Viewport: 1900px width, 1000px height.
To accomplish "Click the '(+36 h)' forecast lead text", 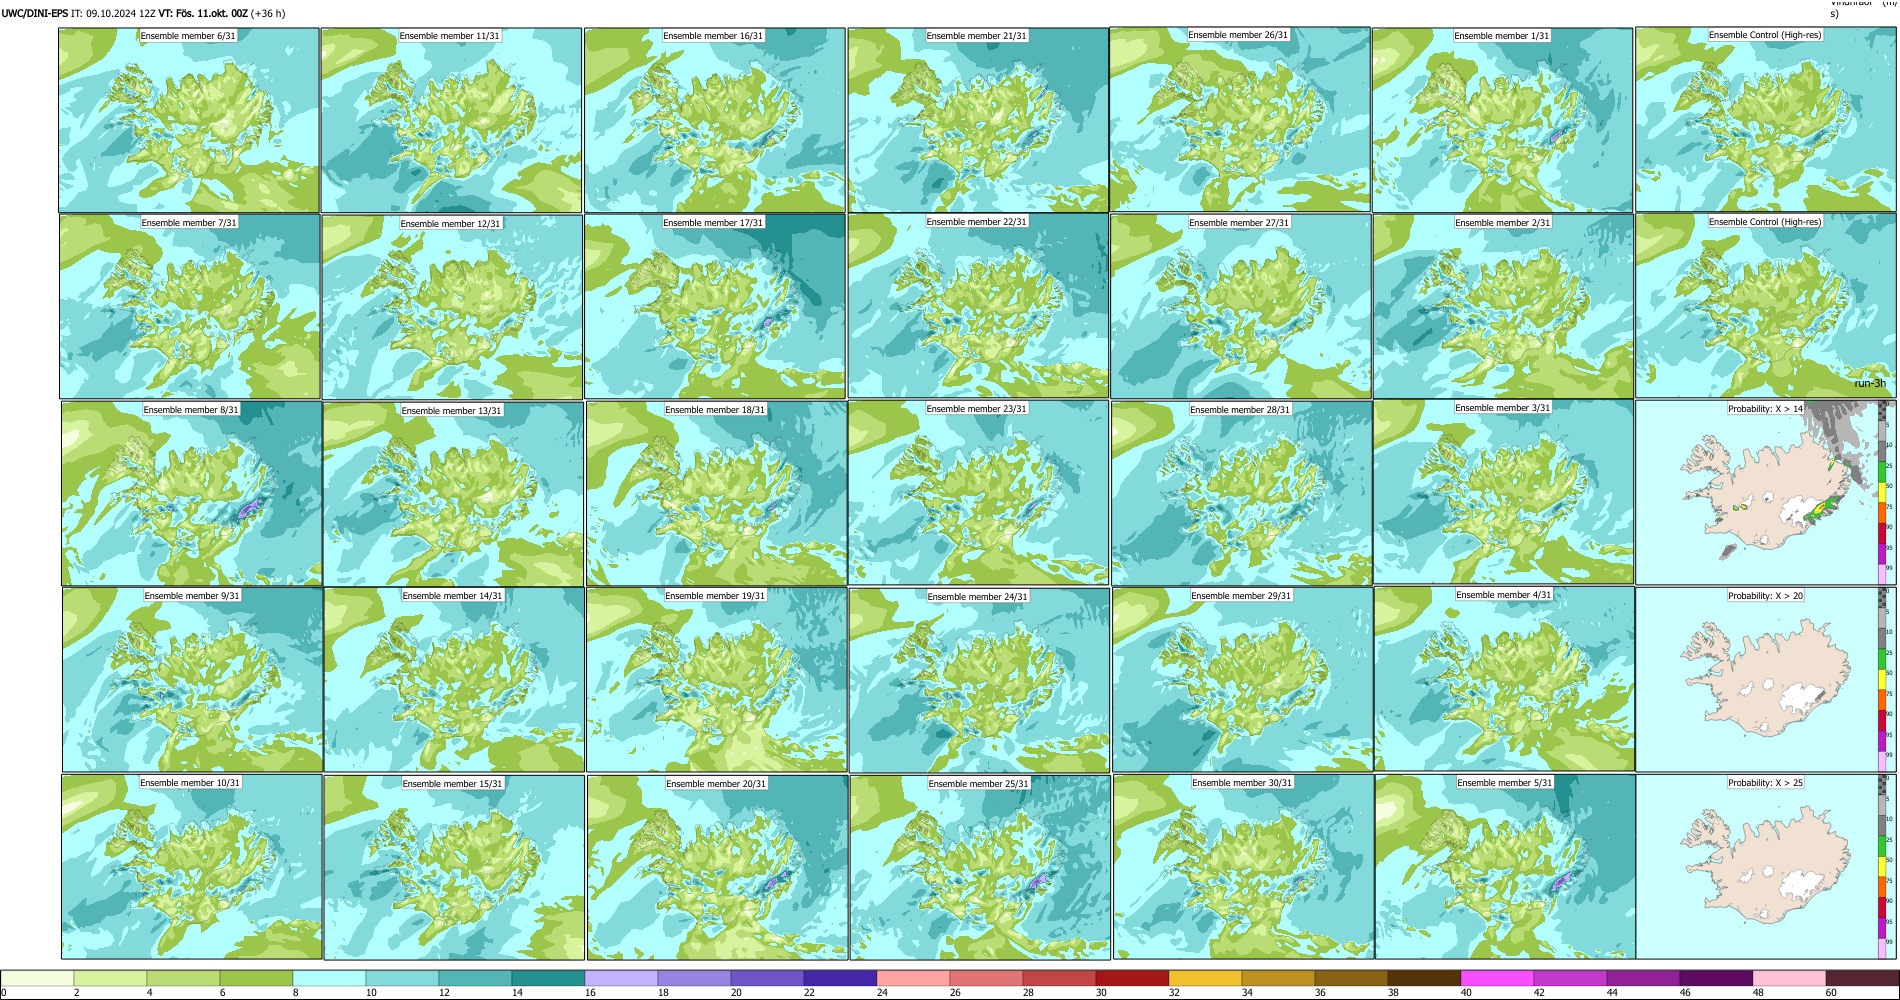I will [268, 14].
